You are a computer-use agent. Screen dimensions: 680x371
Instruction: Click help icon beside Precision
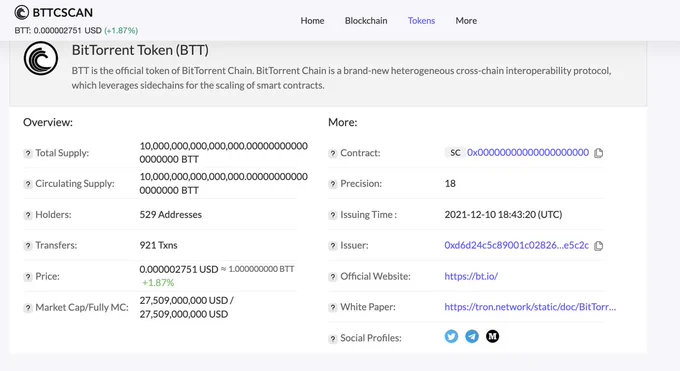(x=333, y=184)
